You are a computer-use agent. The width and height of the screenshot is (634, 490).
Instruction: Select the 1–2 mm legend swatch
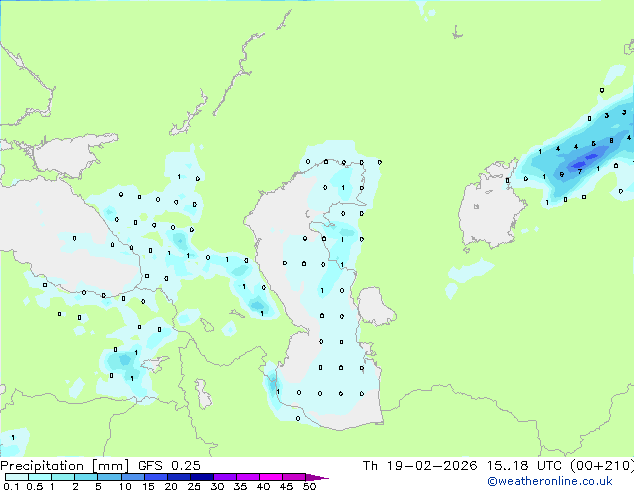coord(63,477)
